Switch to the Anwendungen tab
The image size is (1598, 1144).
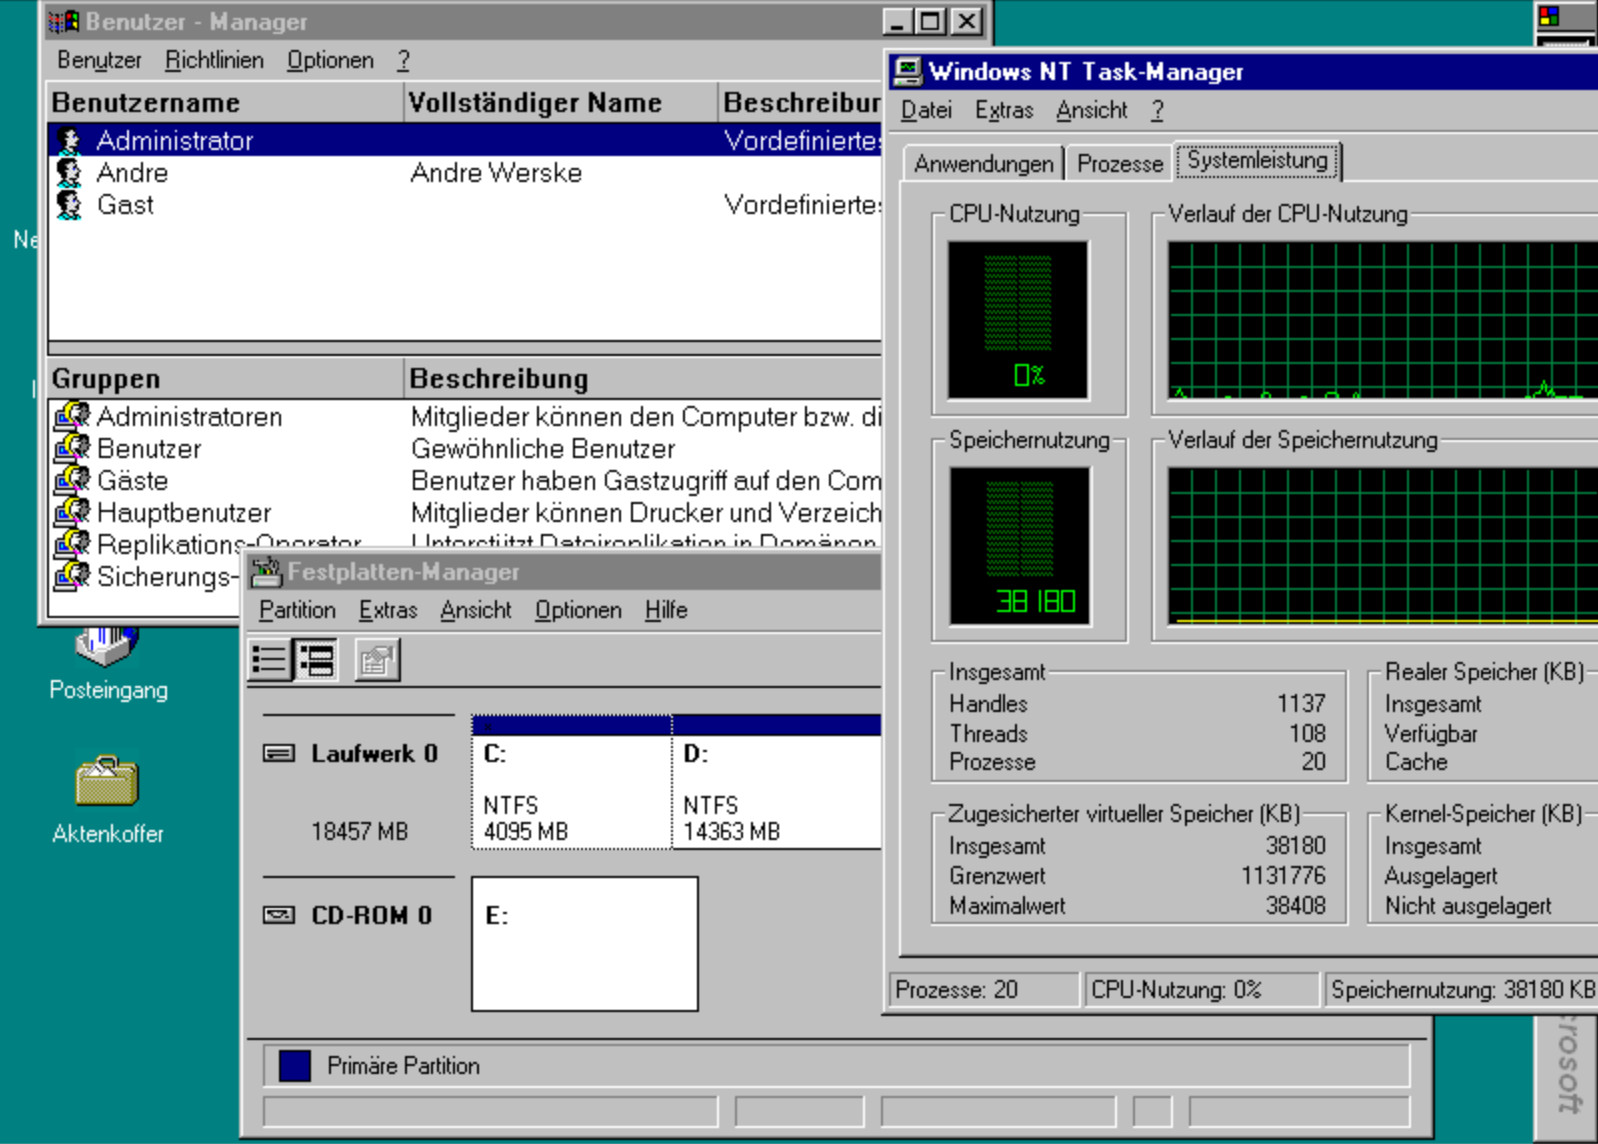click(984, 163)
